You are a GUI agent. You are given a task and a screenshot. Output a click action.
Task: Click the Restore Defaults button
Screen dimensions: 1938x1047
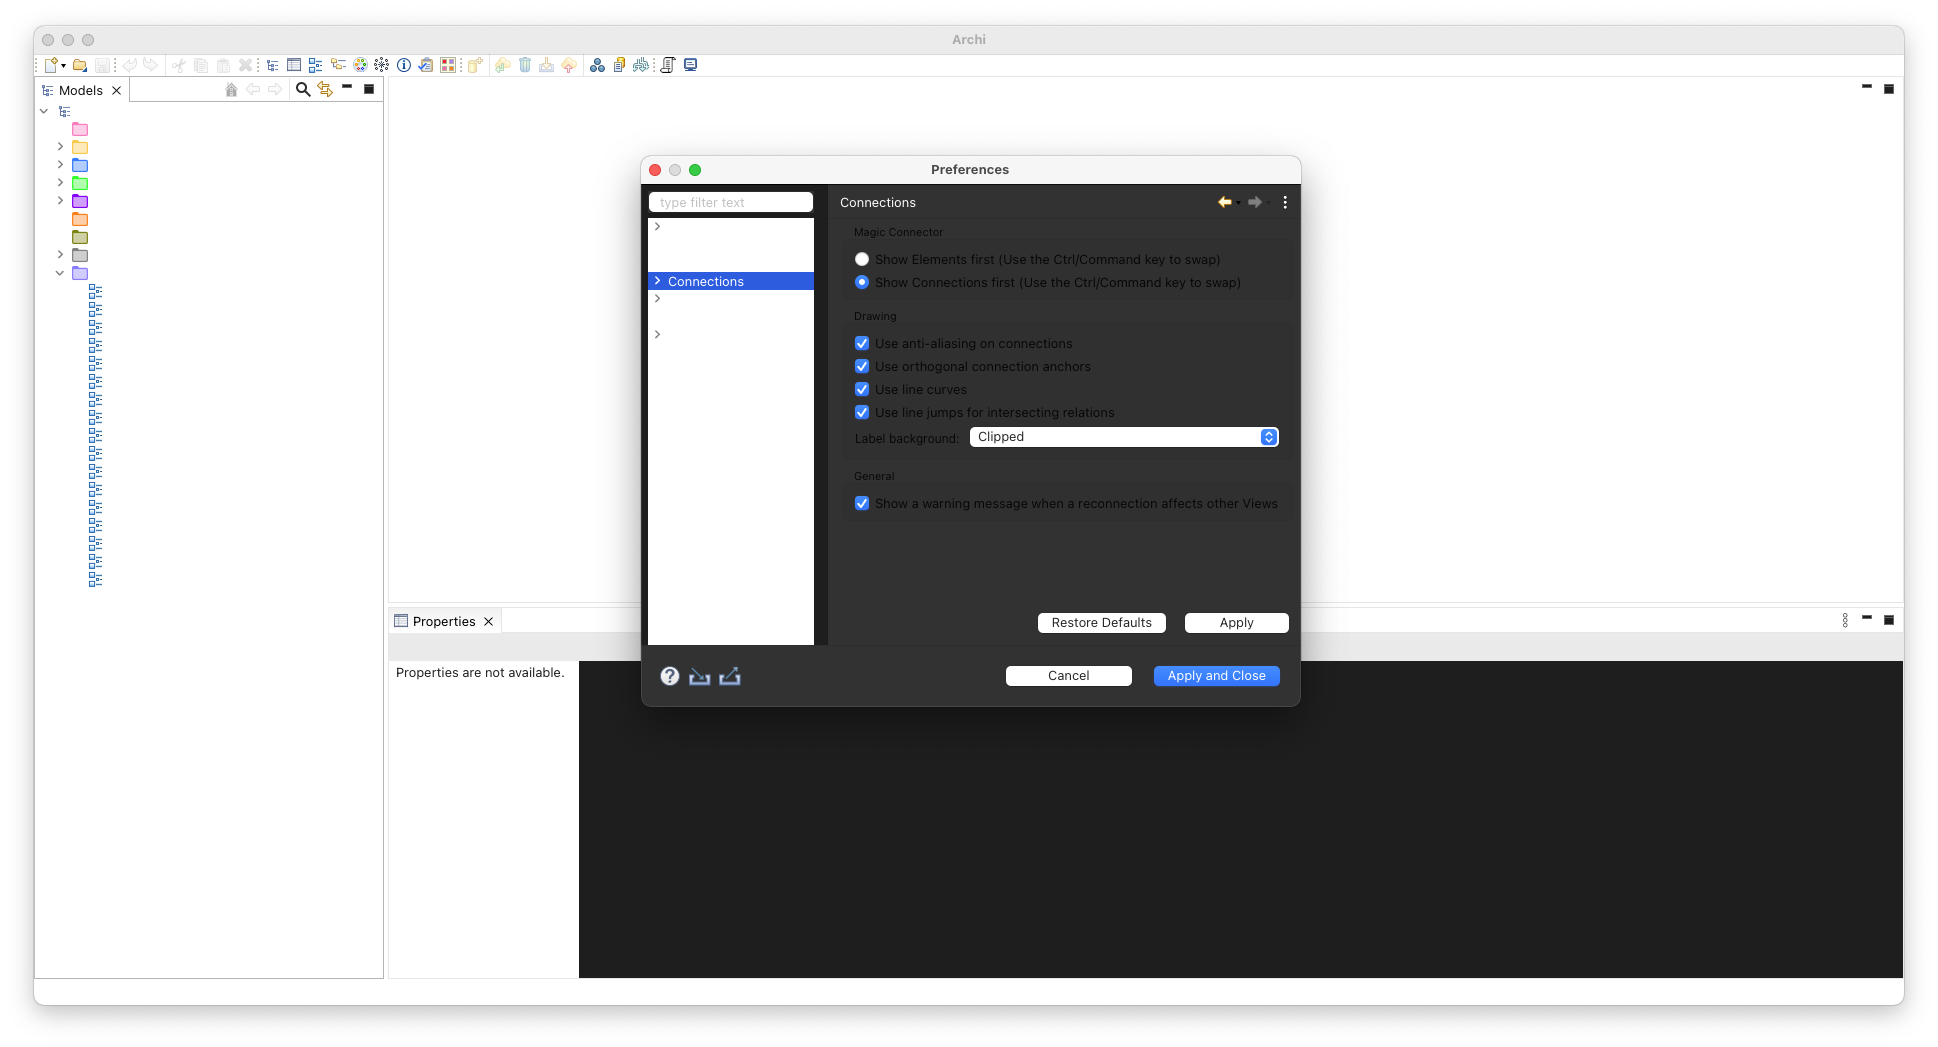point(1101,623)
